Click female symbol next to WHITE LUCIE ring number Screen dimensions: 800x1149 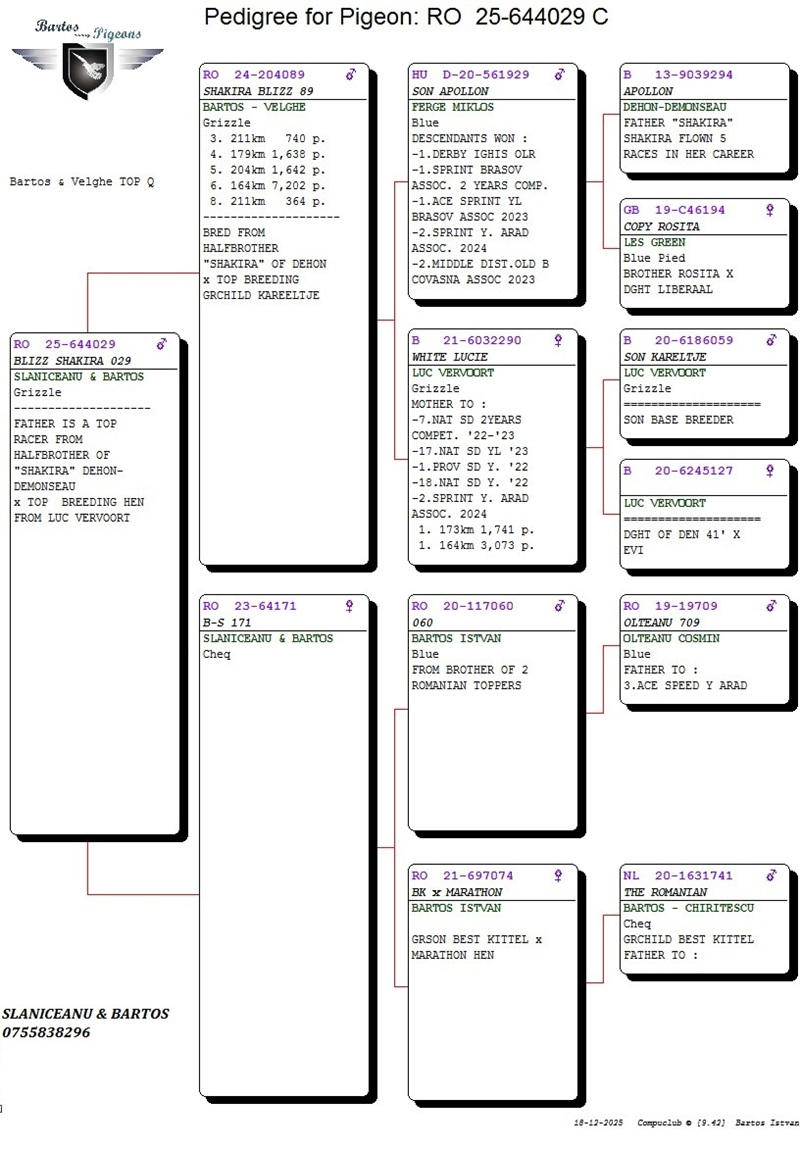point(559,341)
